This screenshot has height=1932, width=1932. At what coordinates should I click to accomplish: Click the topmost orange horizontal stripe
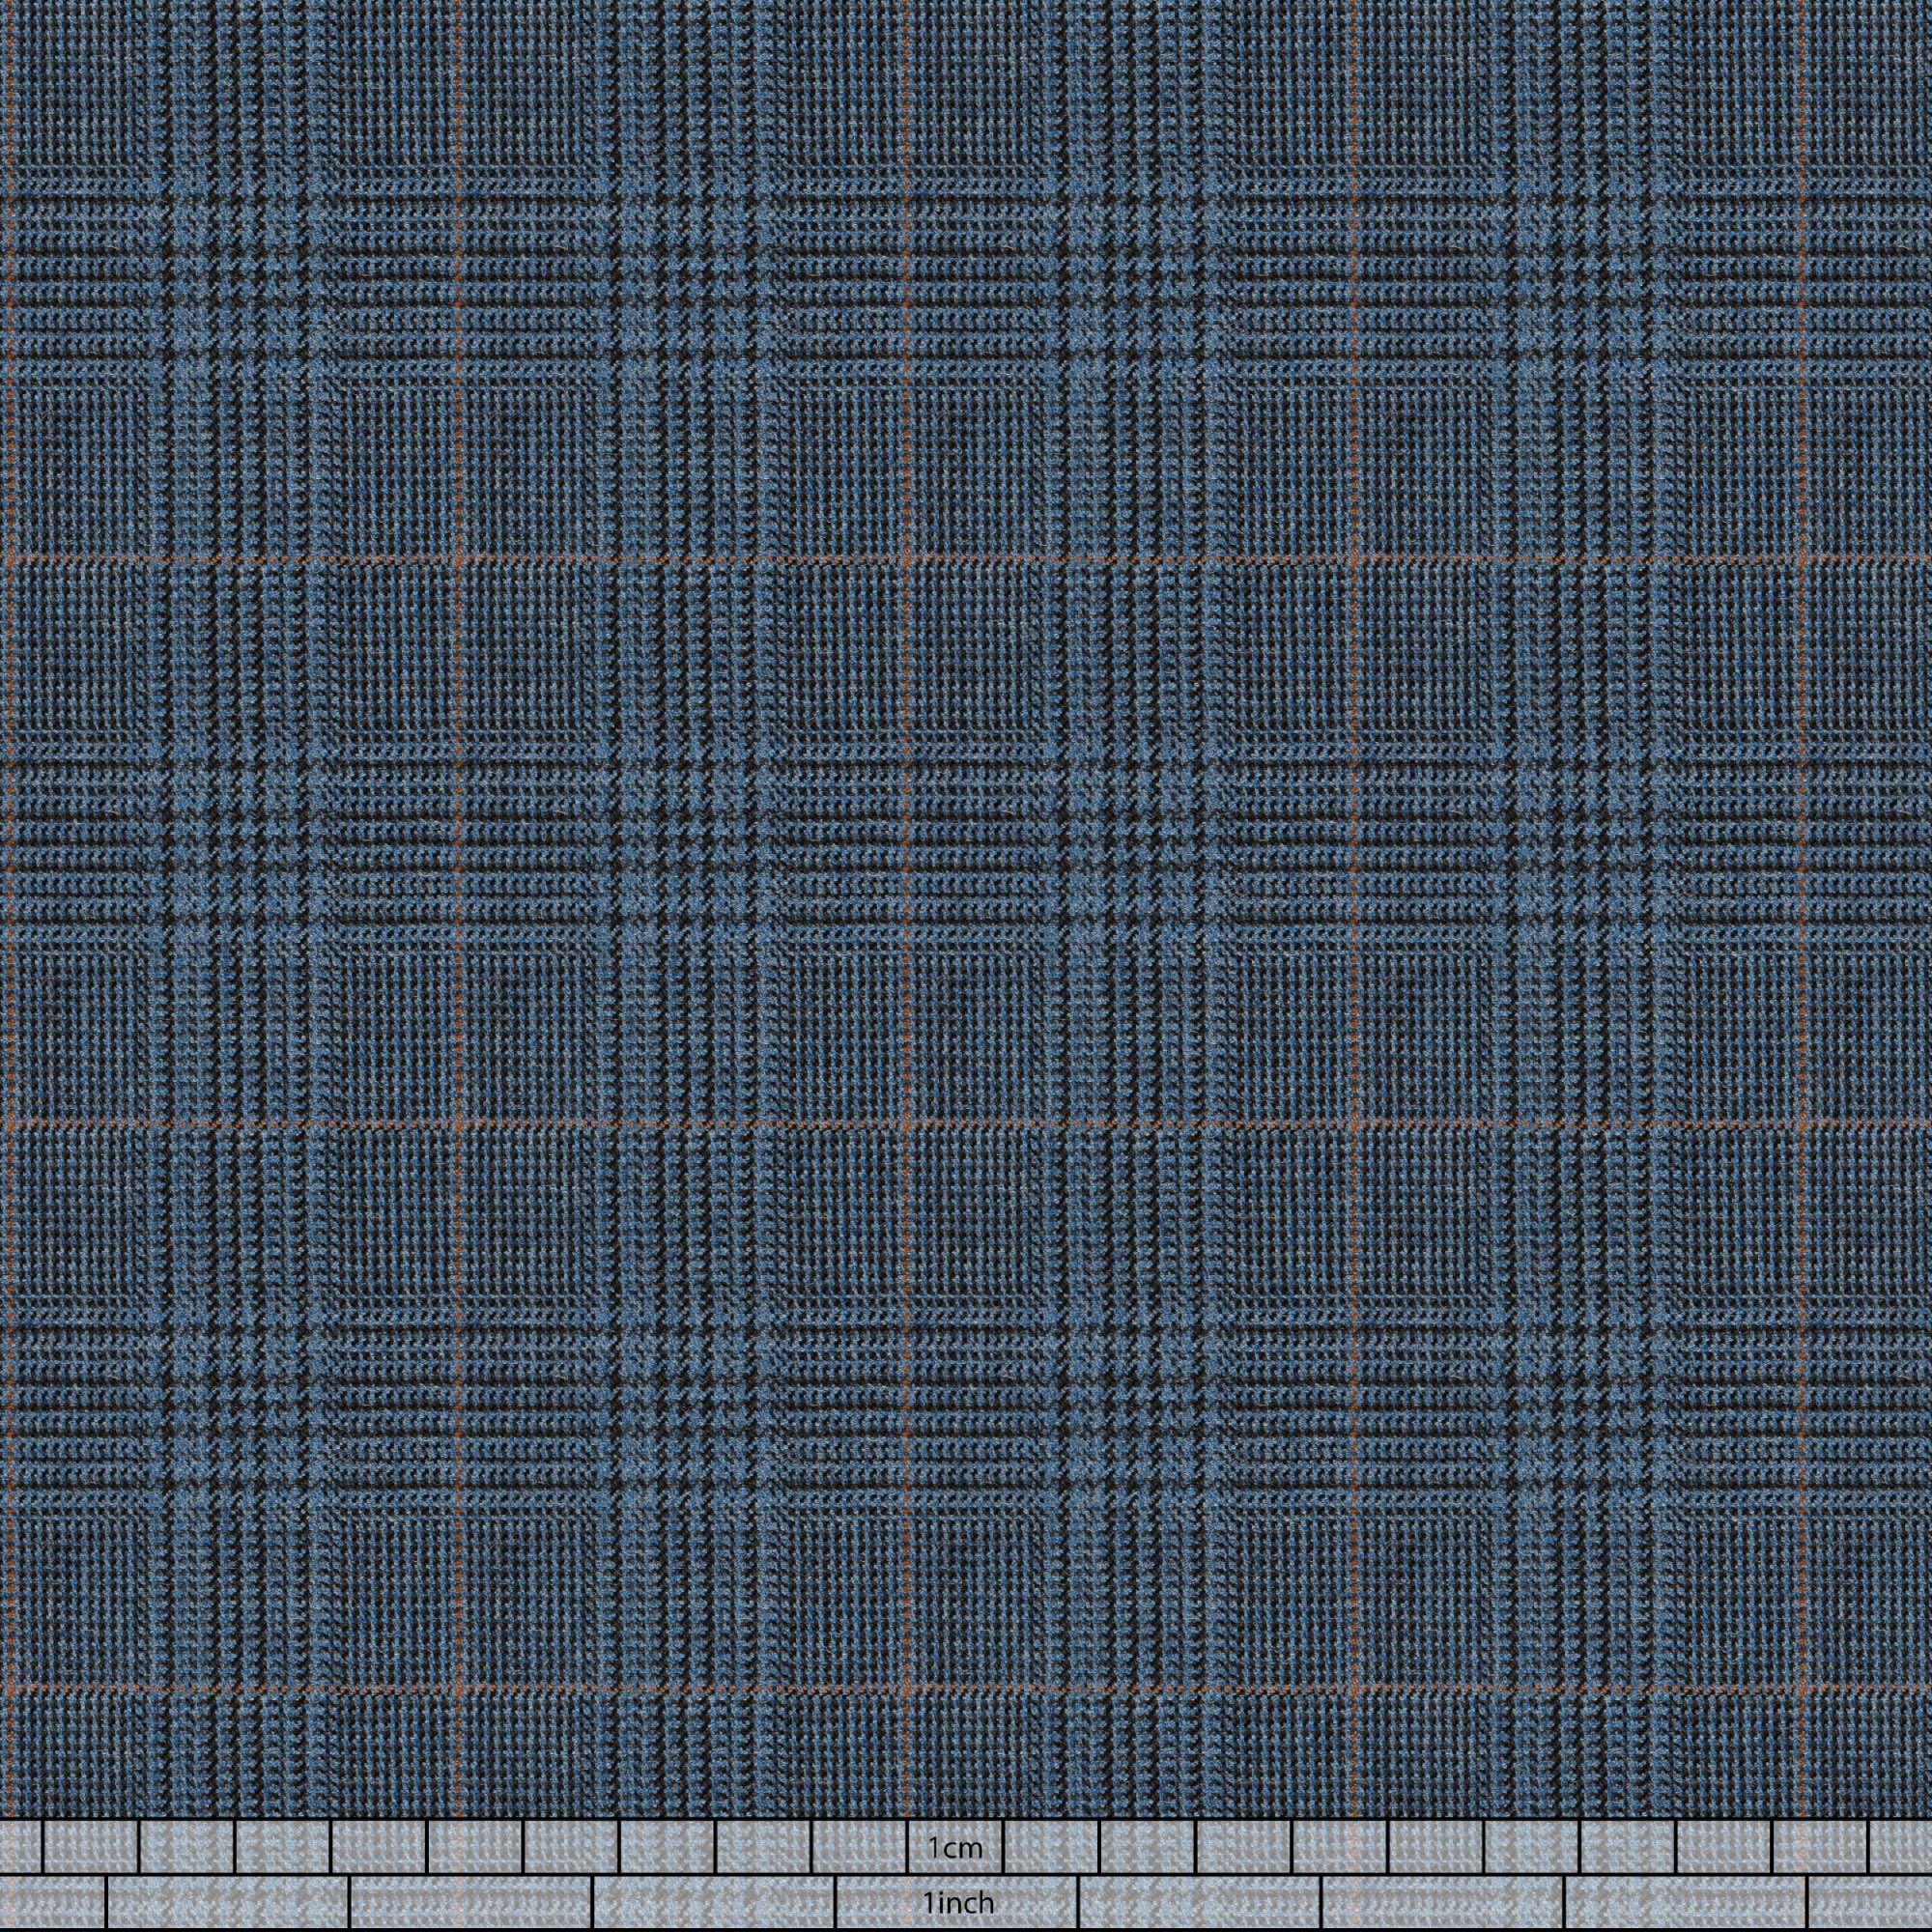700,559
